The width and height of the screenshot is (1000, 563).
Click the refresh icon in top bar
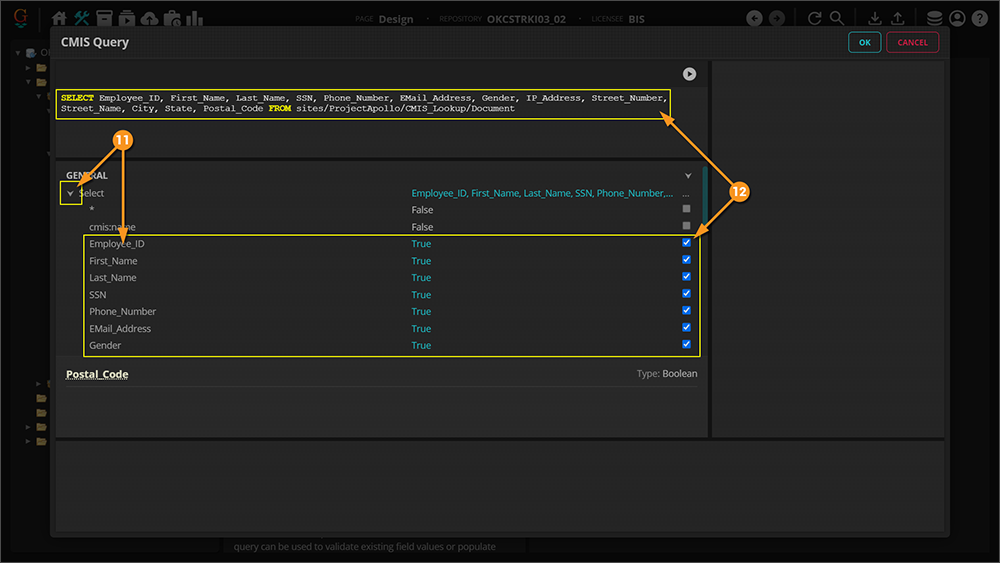(815, 19)
